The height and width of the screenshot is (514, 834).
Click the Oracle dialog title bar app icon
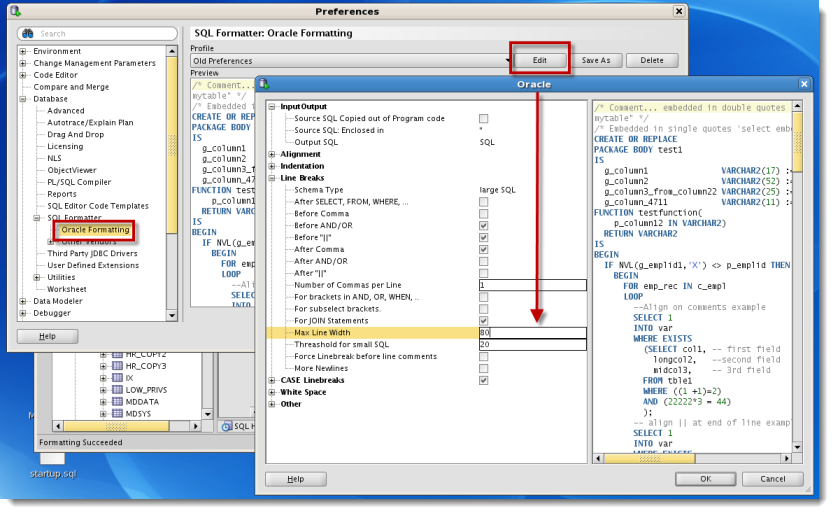coord(264,84)
